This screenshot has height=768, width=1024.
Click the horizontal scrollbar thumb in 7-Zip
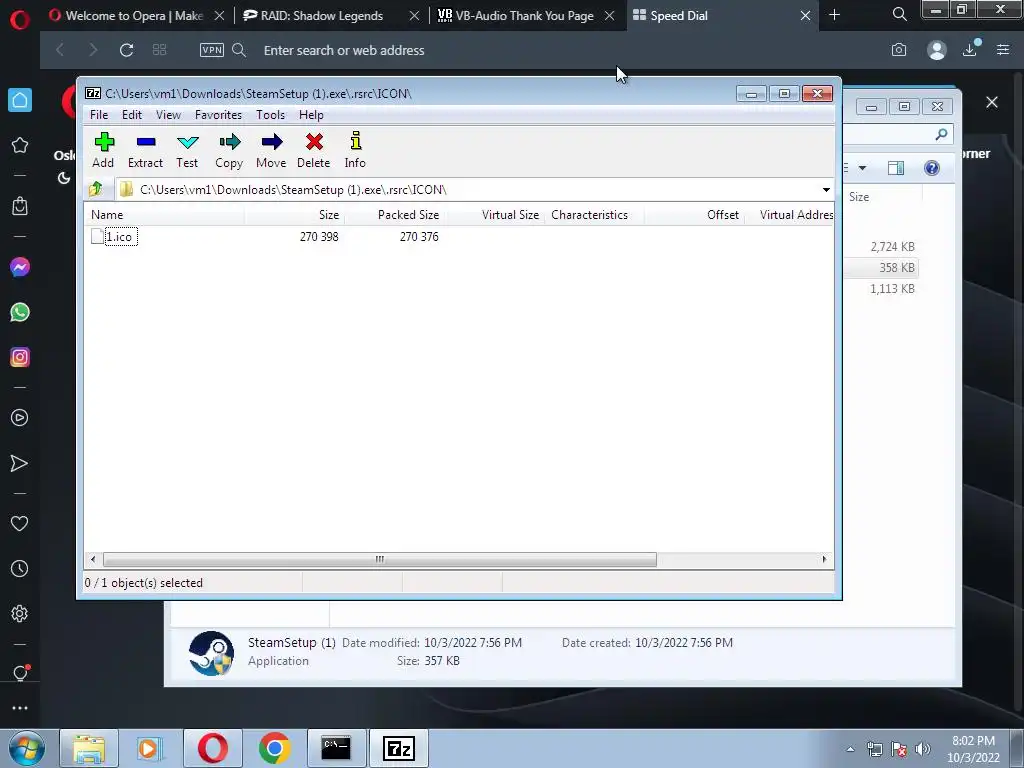379,559
